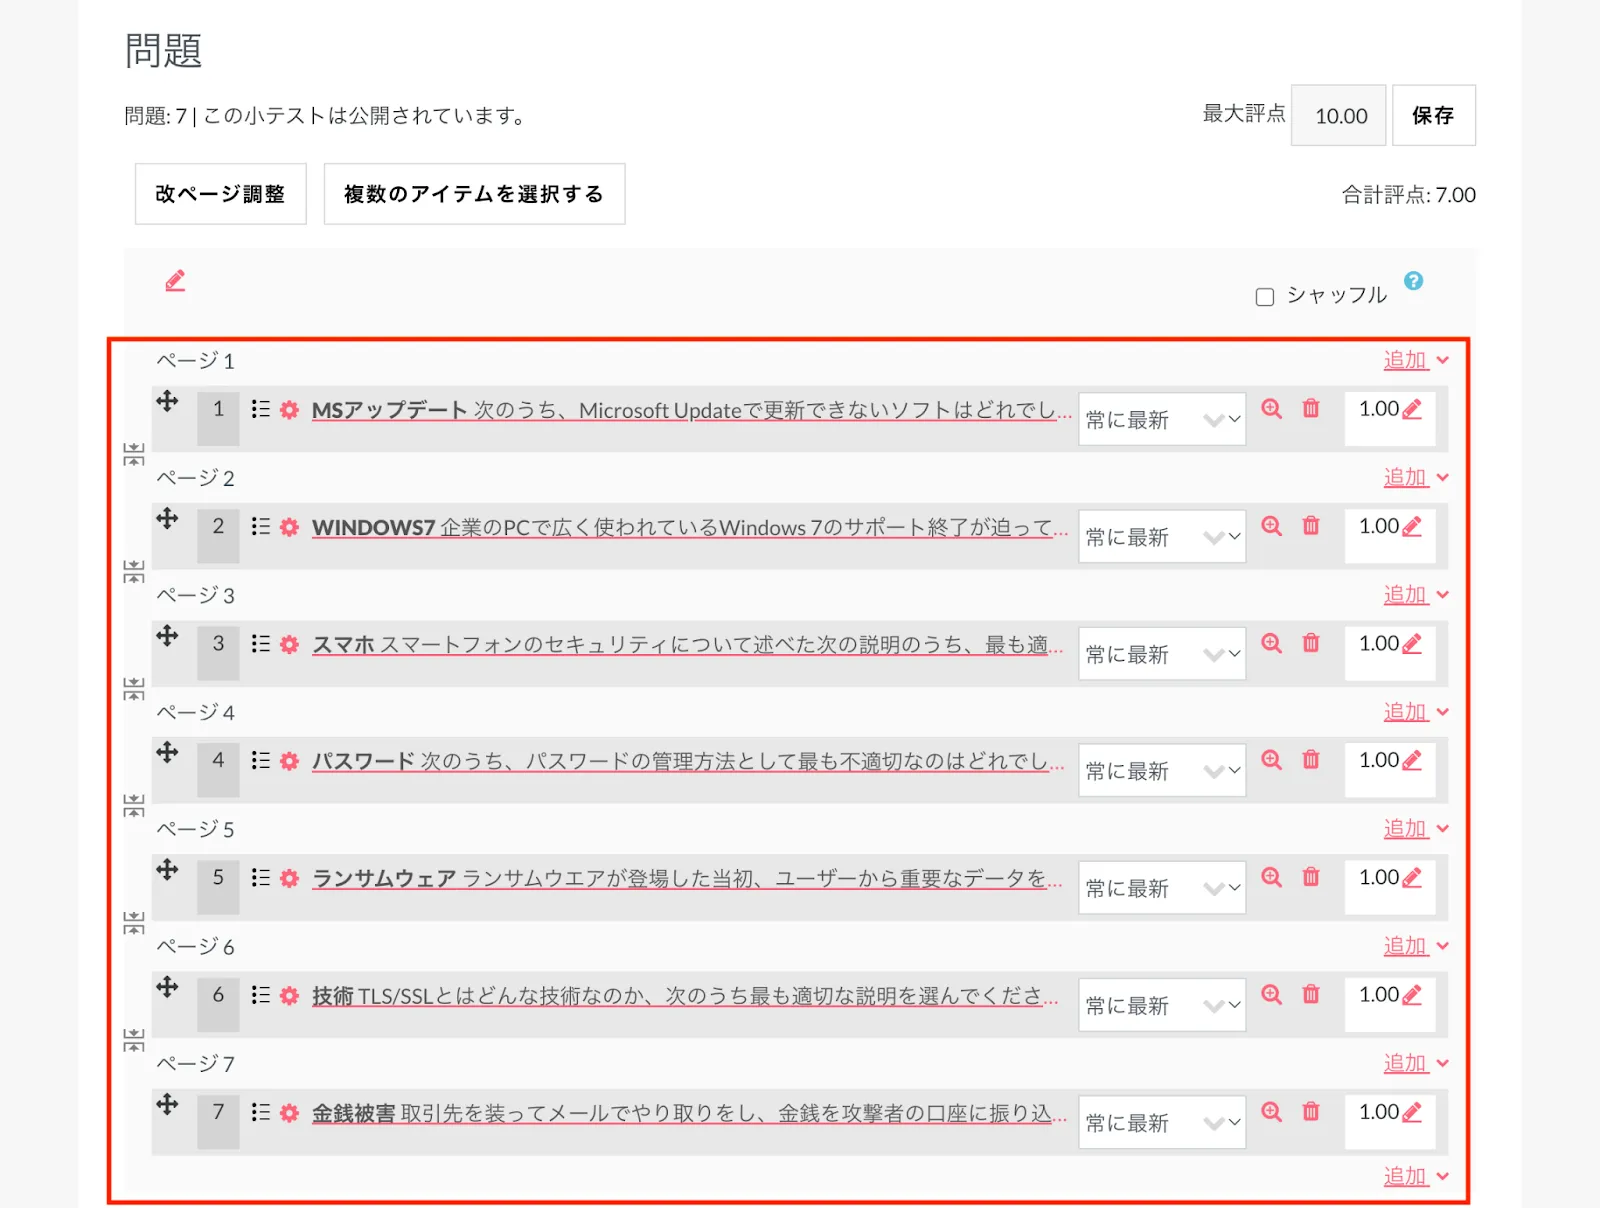The image size is (1600, 1208).
Task: Open the ランサムウェア question link
Action: tap(384, 878)
